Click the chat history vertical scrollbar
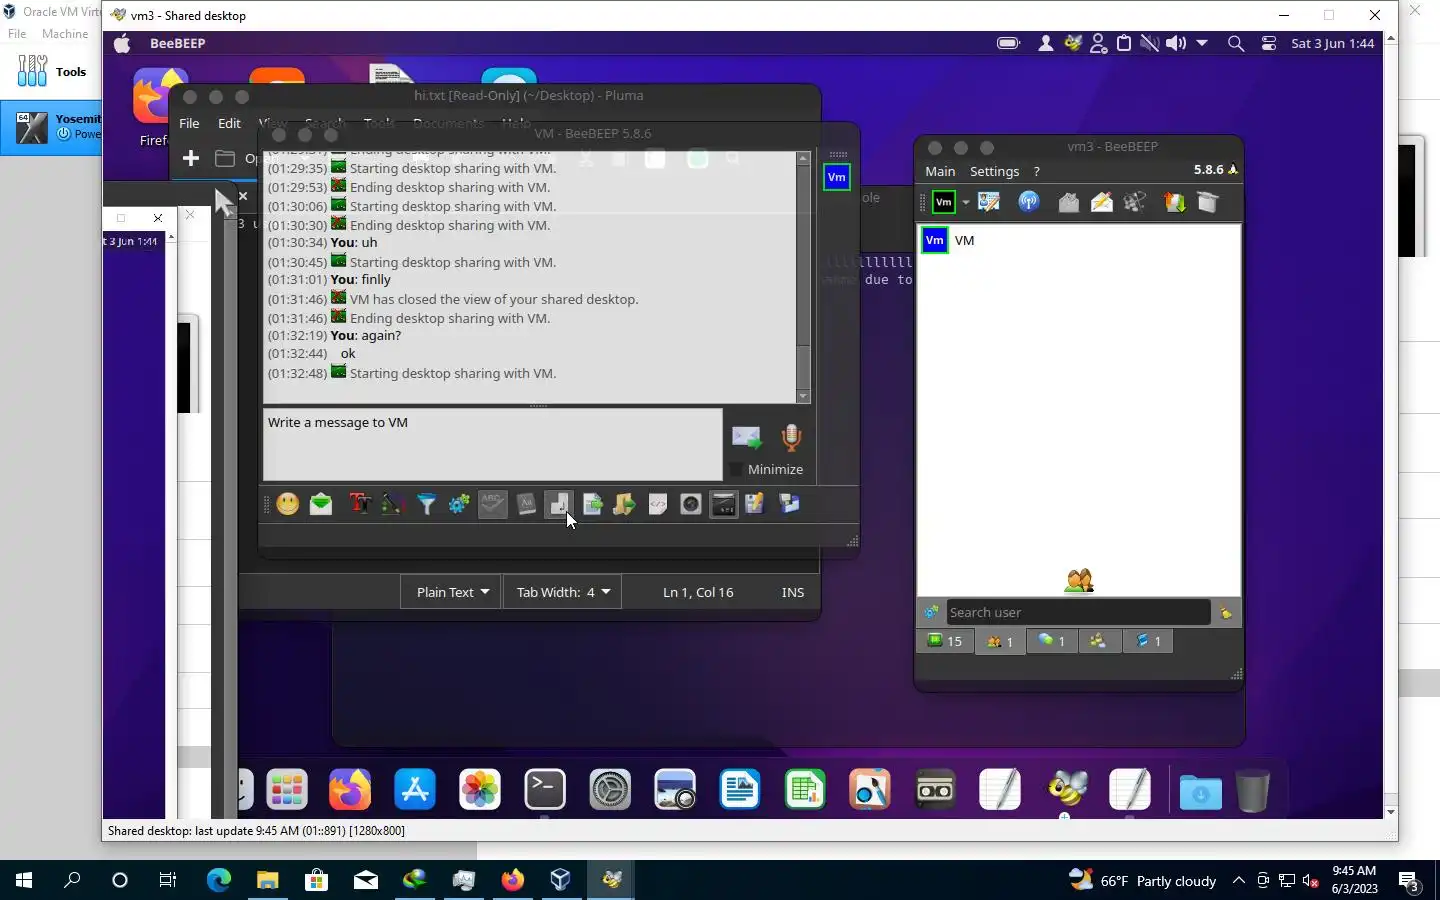 point(803,278)
